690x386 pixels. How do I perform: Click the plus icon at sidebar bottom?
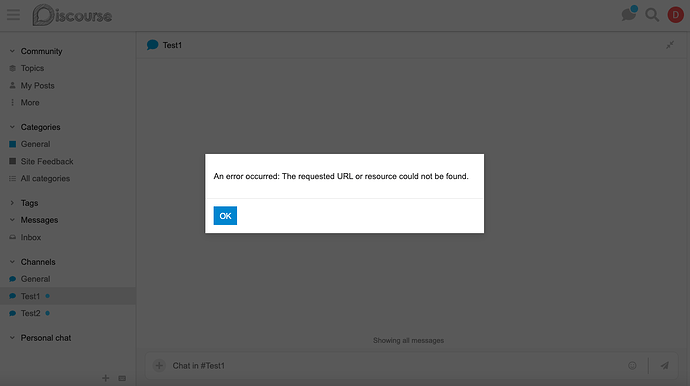pyautogui.click(x=106, y=378)
